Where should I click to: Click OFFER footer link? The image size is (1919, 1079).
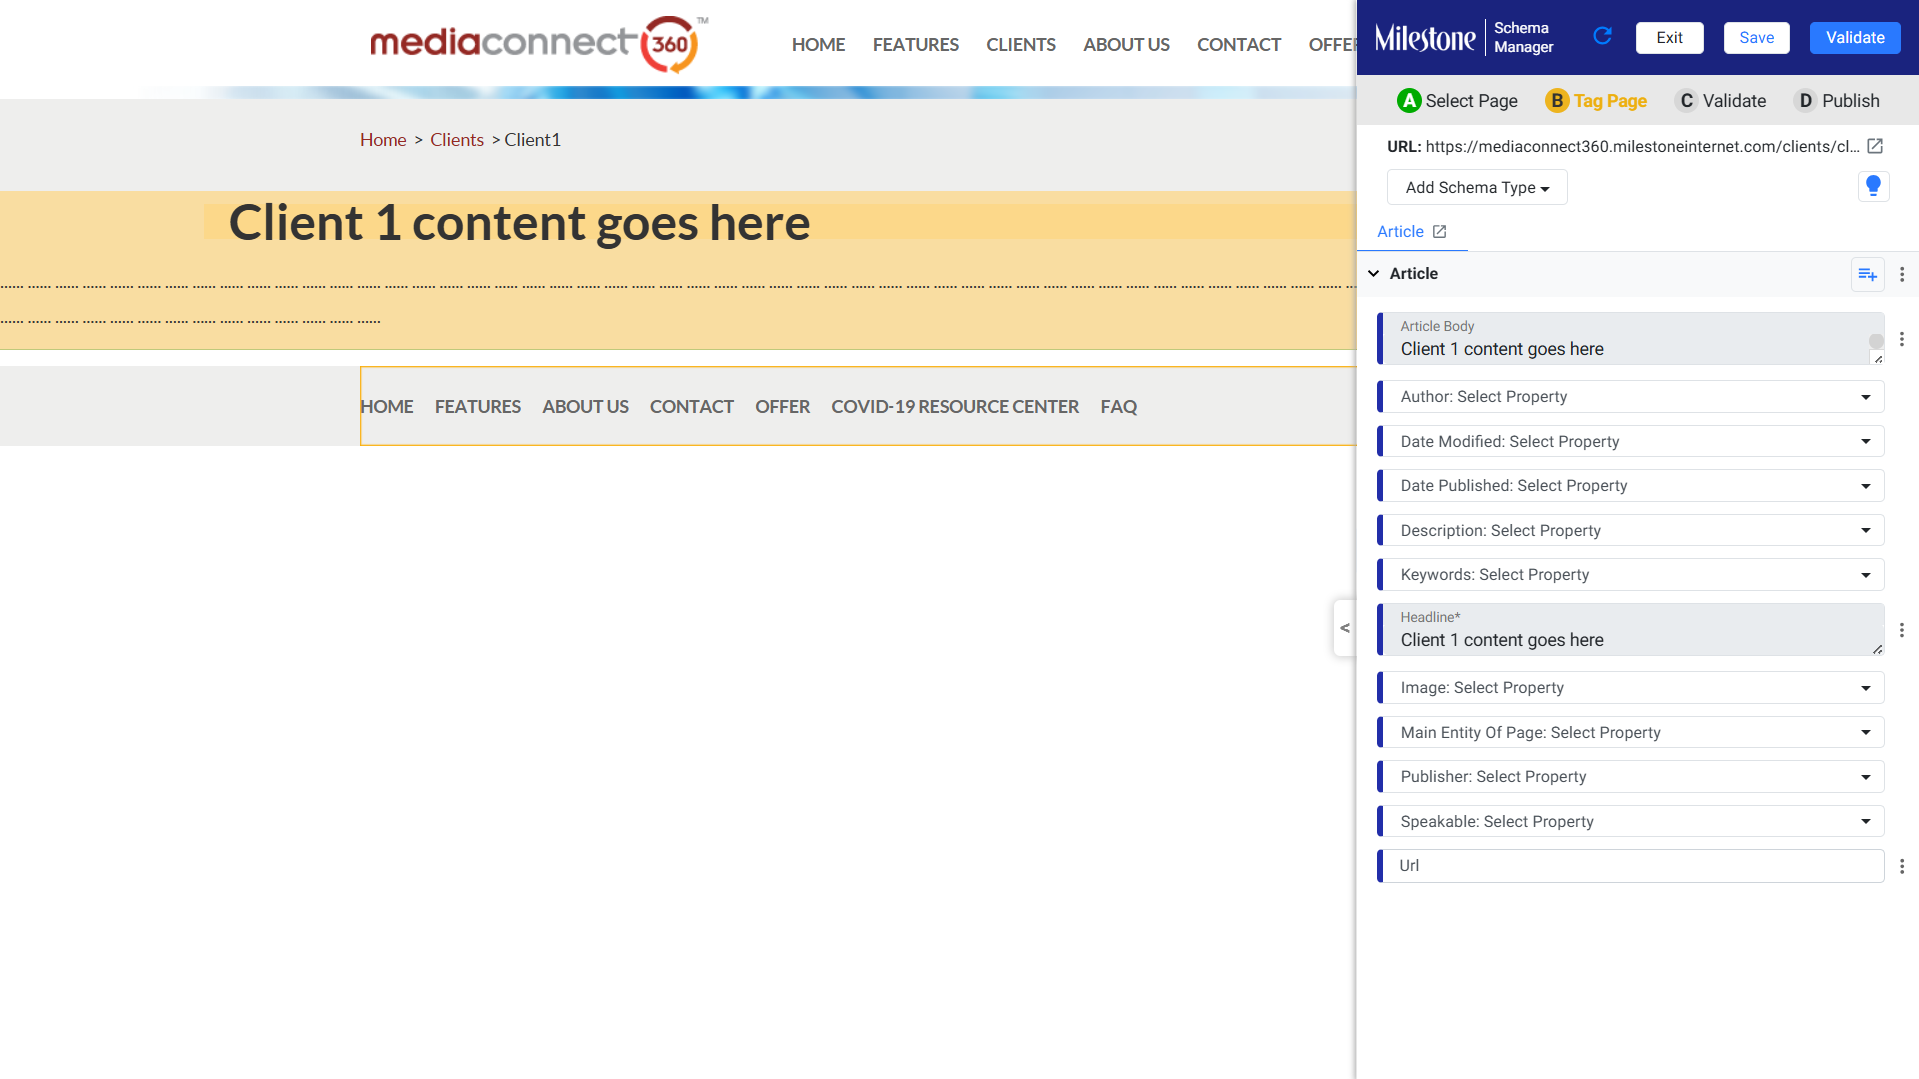pyautogui.click(x=782, y=407)
